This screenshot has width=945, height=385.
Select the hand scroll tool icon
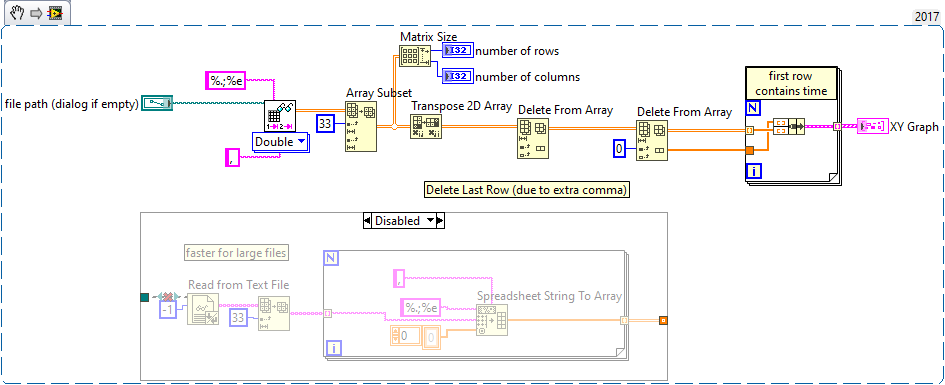17,12
